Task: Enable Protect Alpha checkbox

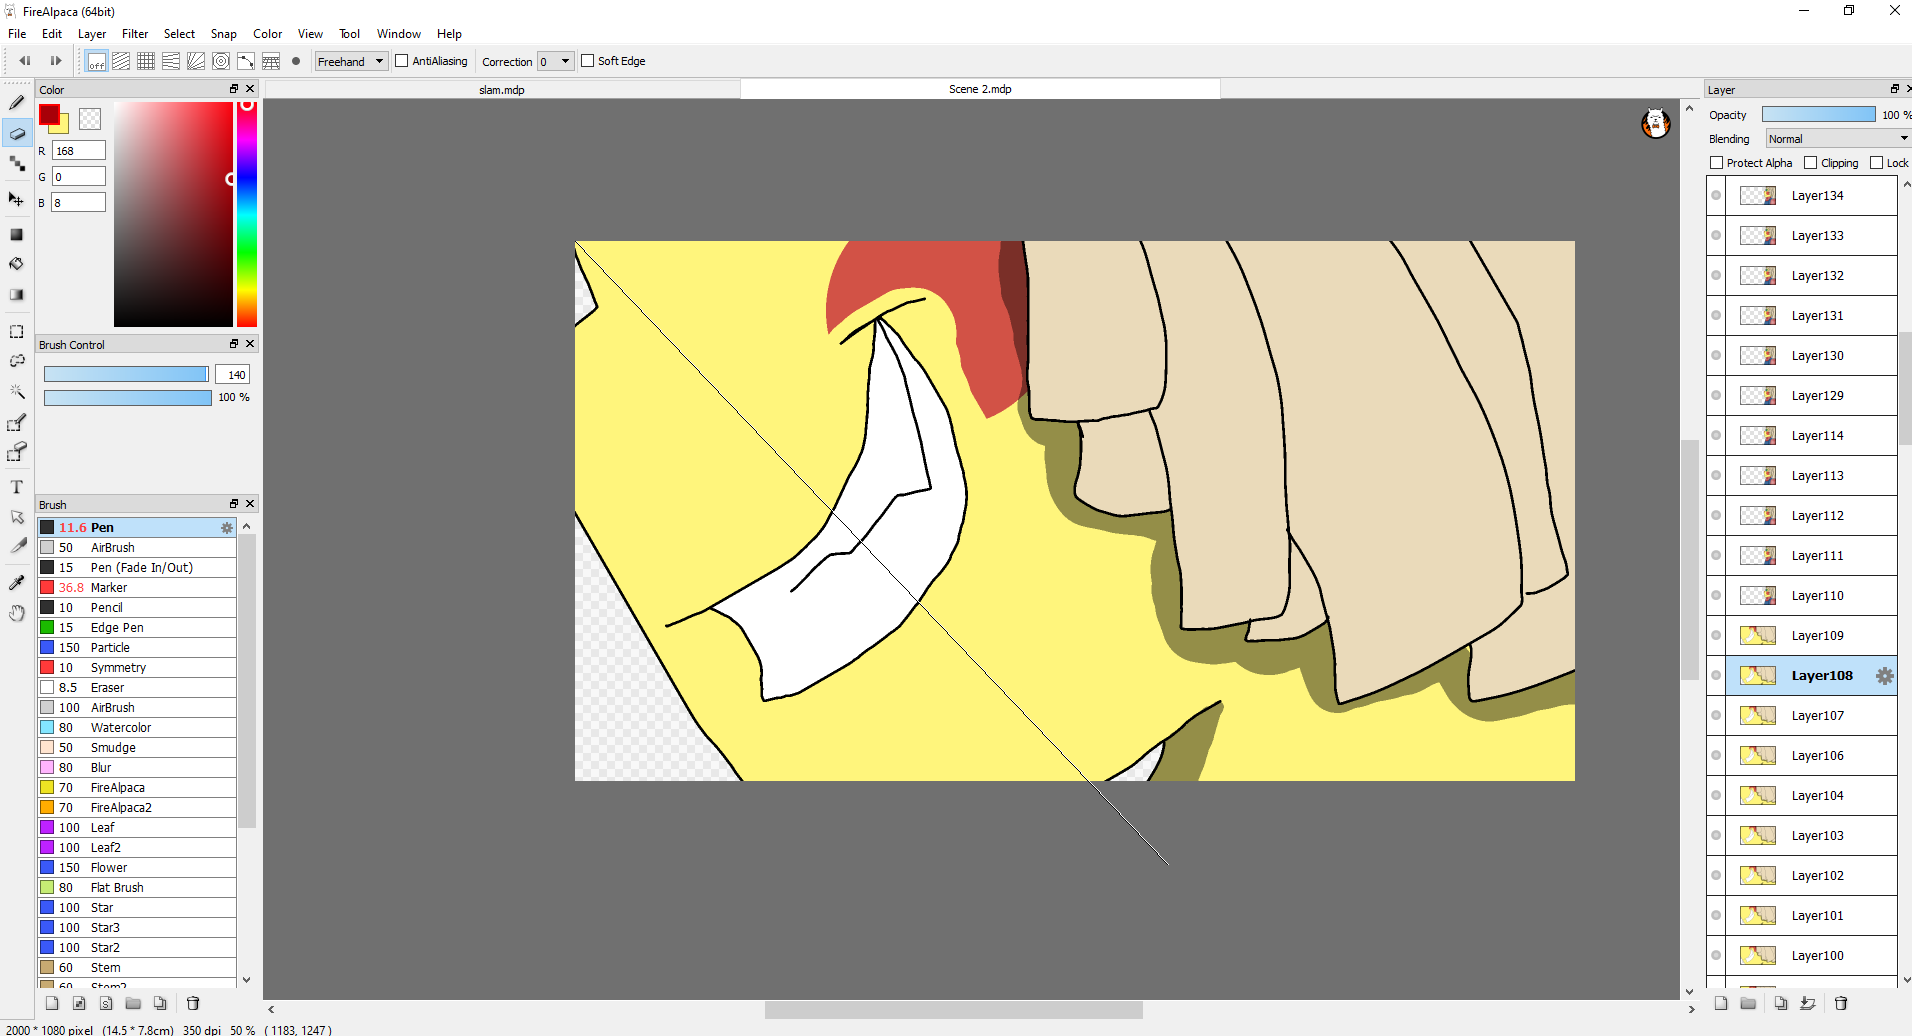Action: (x=1717, y=163)
